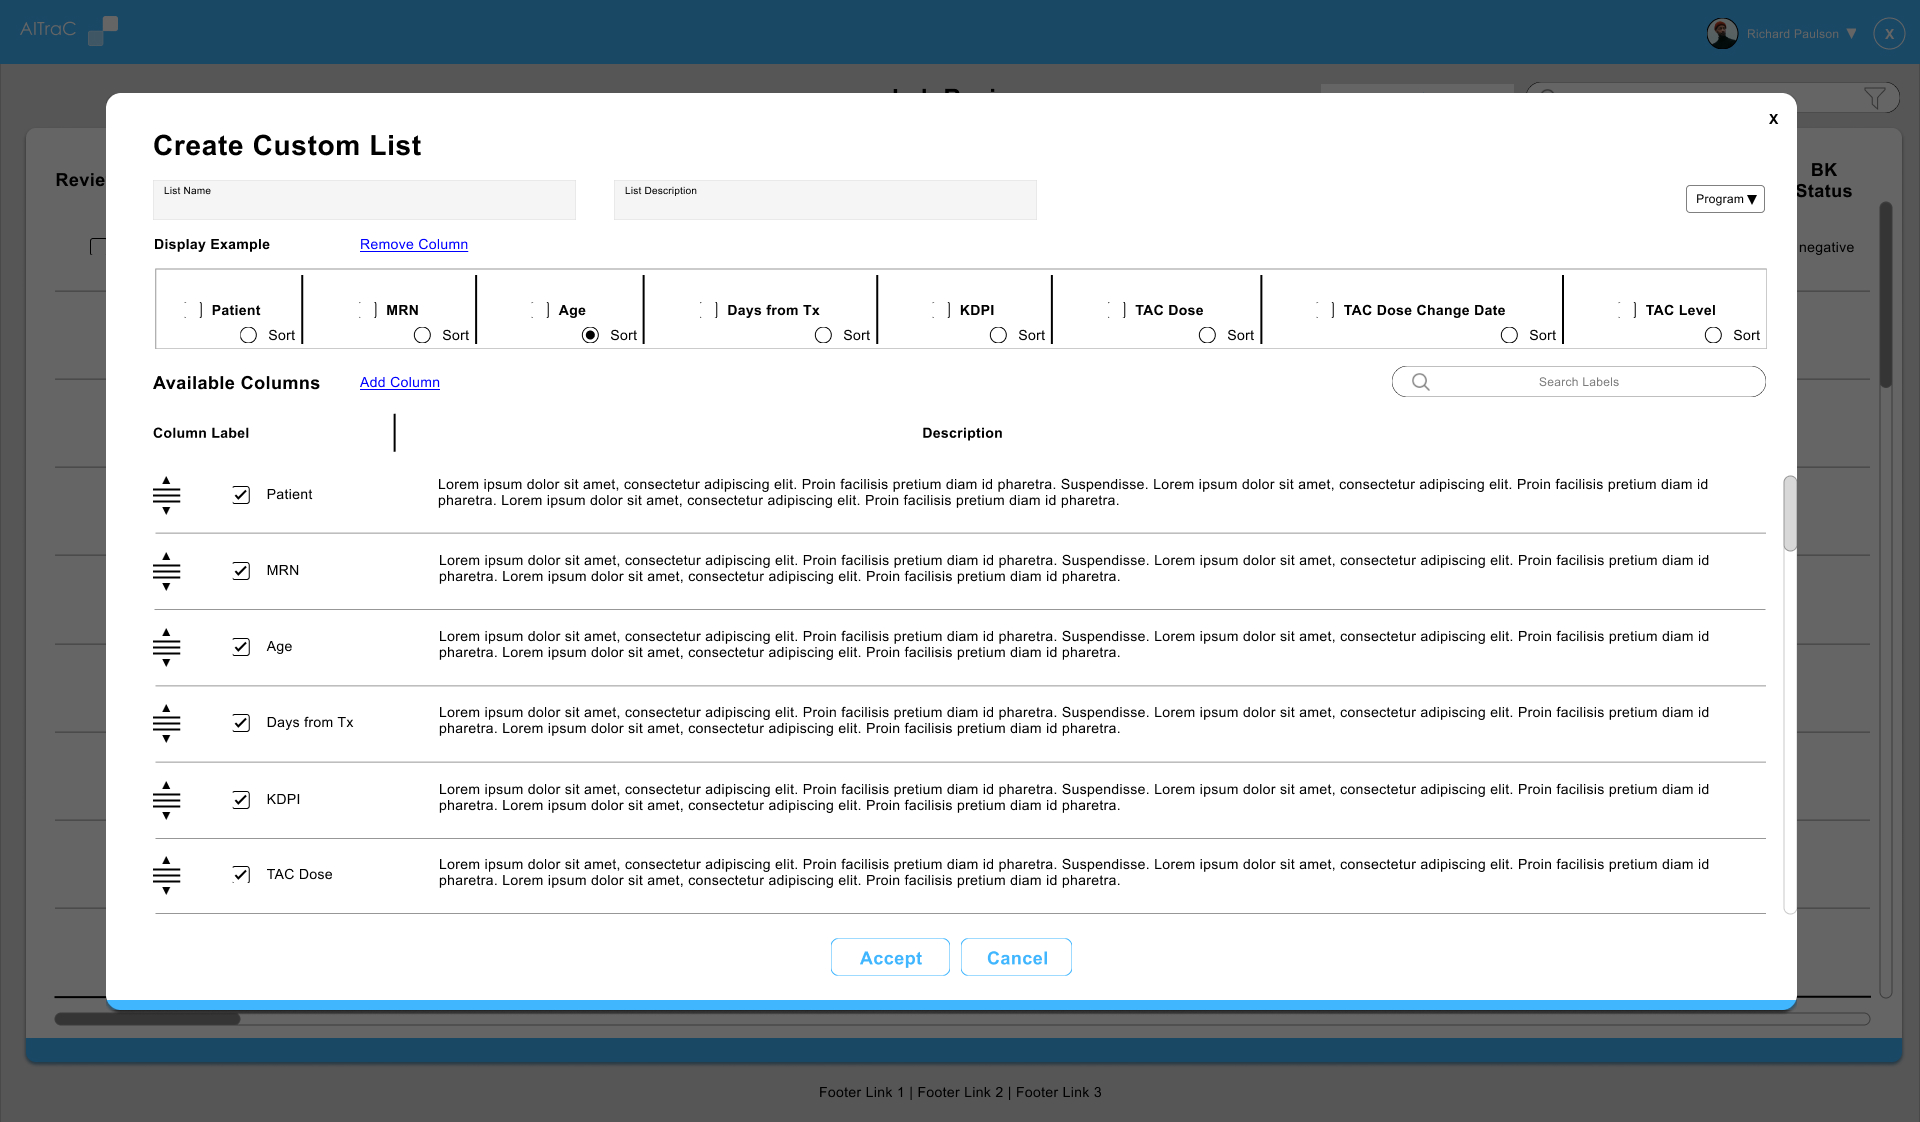
Task: Toggle the MRN column checkbox
Action: (x=241, y=571)
